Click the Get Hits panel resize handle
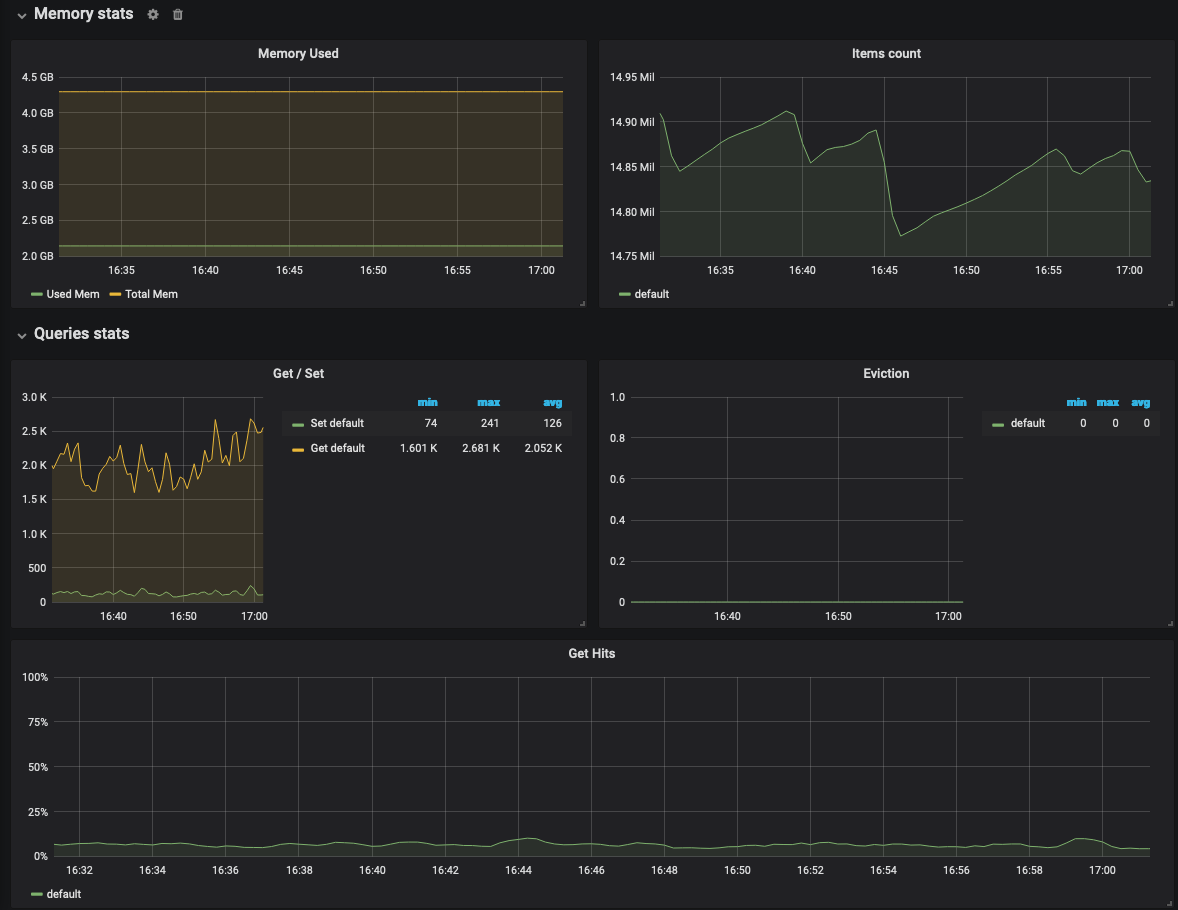Image resolution: width=1178 pixels, height=910 pixels. point(1170,903)
